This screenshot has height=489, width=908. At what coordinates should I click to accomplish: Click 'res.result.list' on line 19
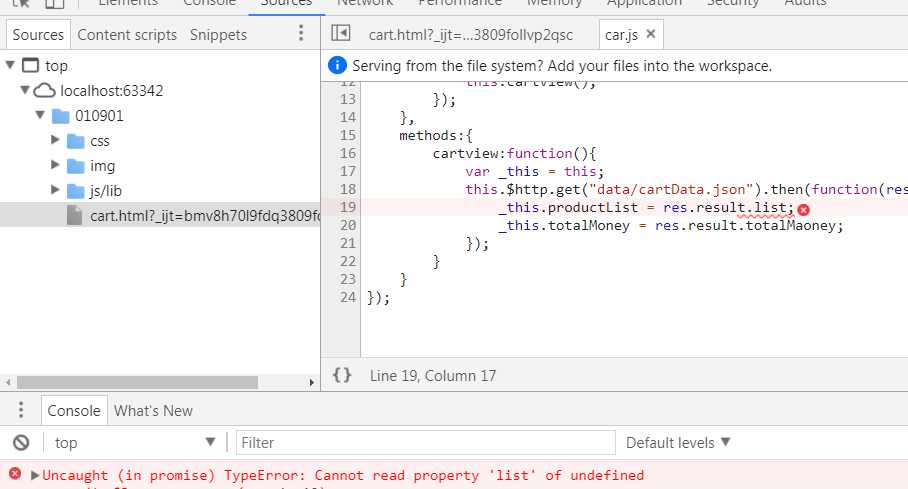click(724, 207)
